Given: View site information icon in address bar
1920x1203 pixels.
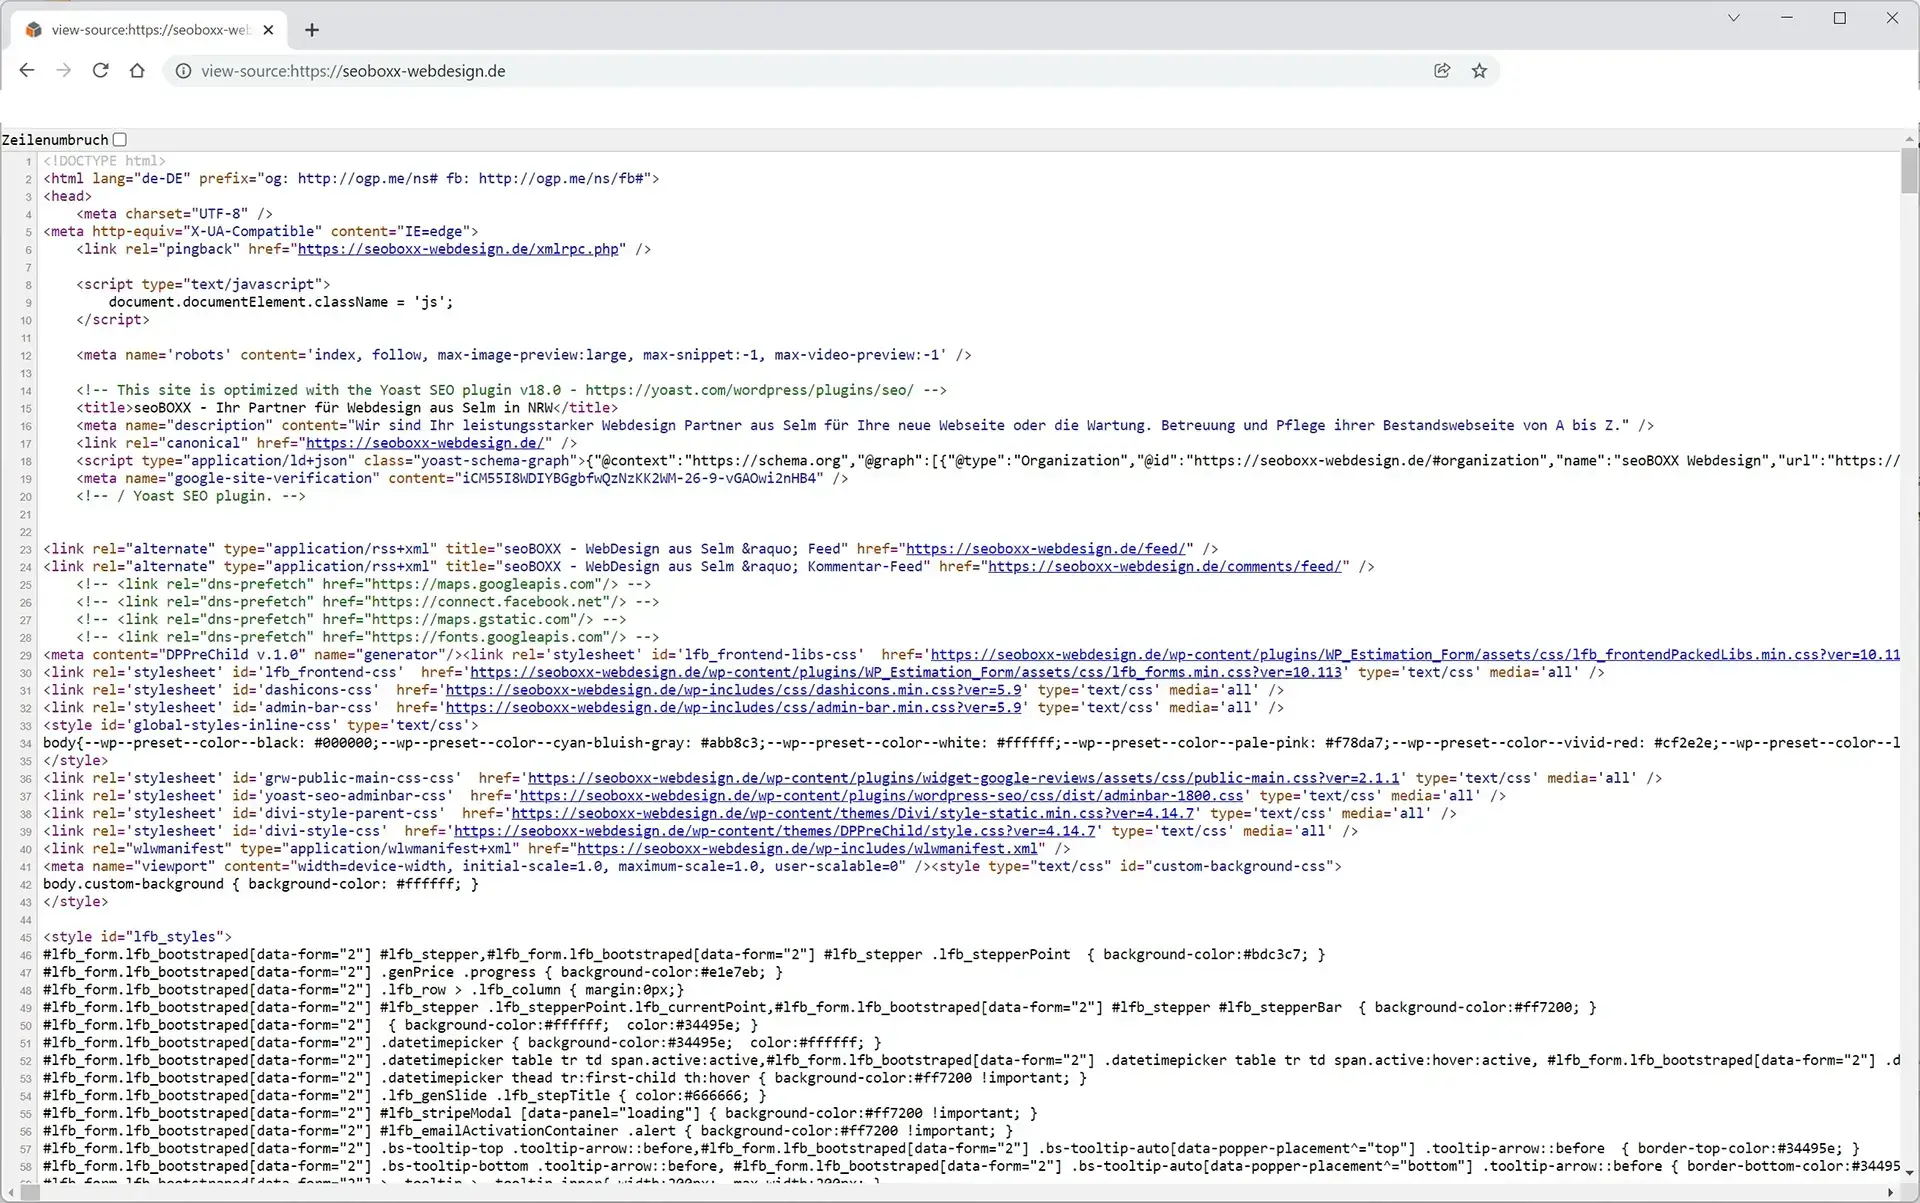Looking at the screenshot, I should (x=183, y=71).
